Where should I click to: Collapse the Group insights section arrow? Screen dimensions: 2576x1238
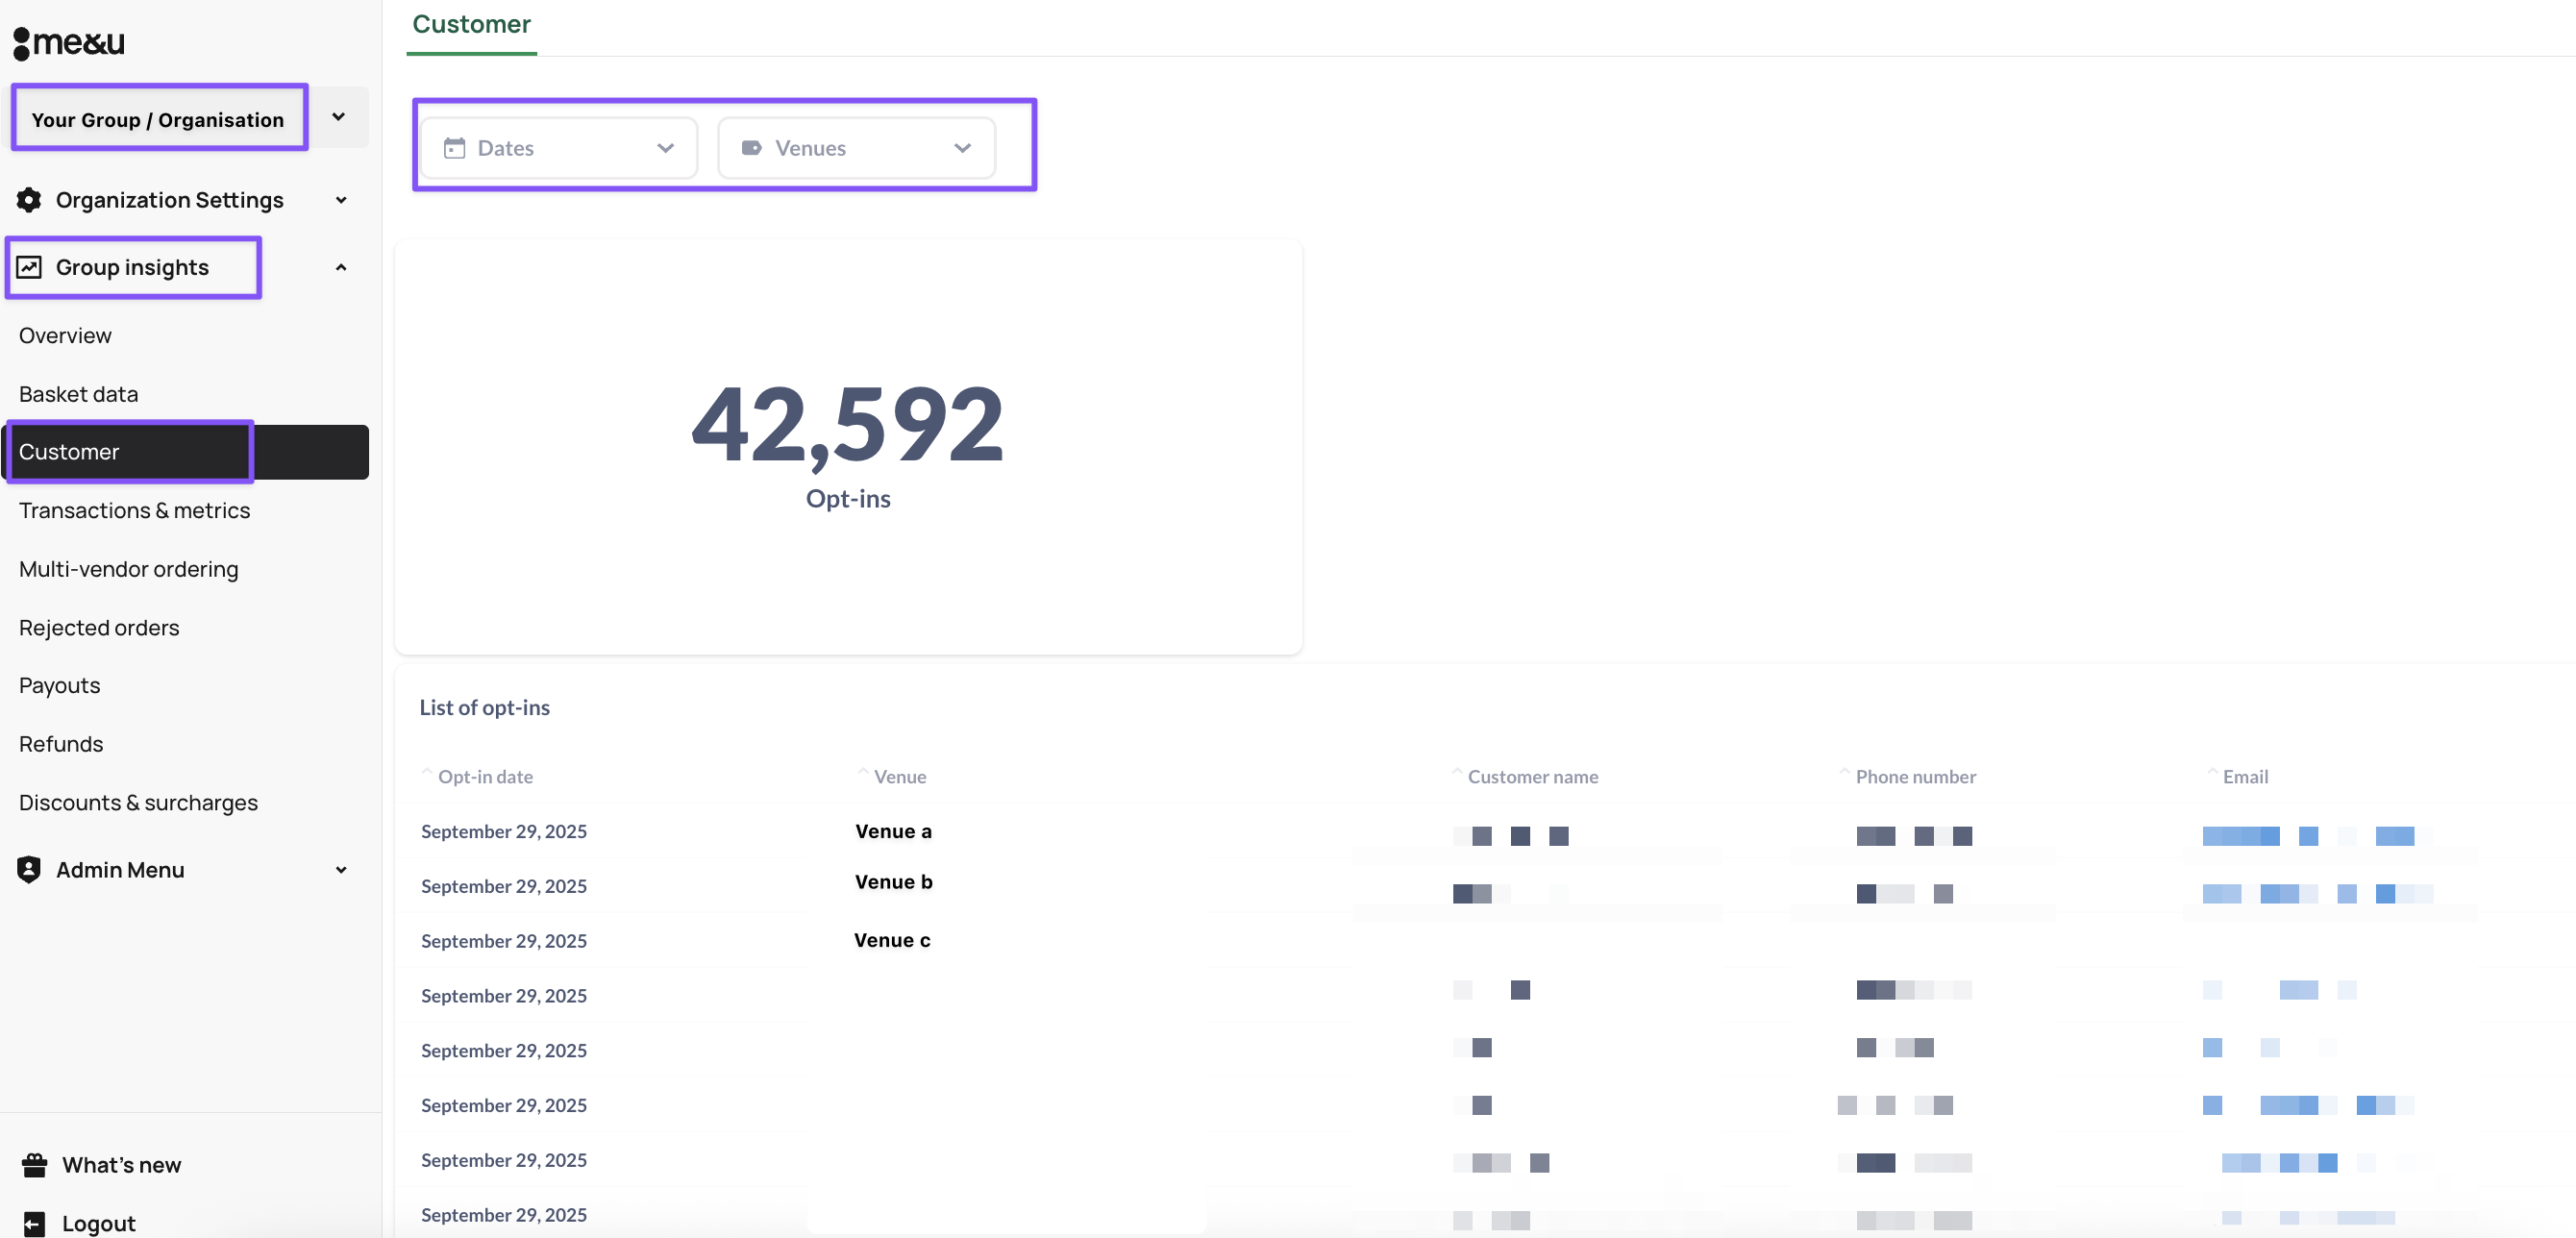341,267
